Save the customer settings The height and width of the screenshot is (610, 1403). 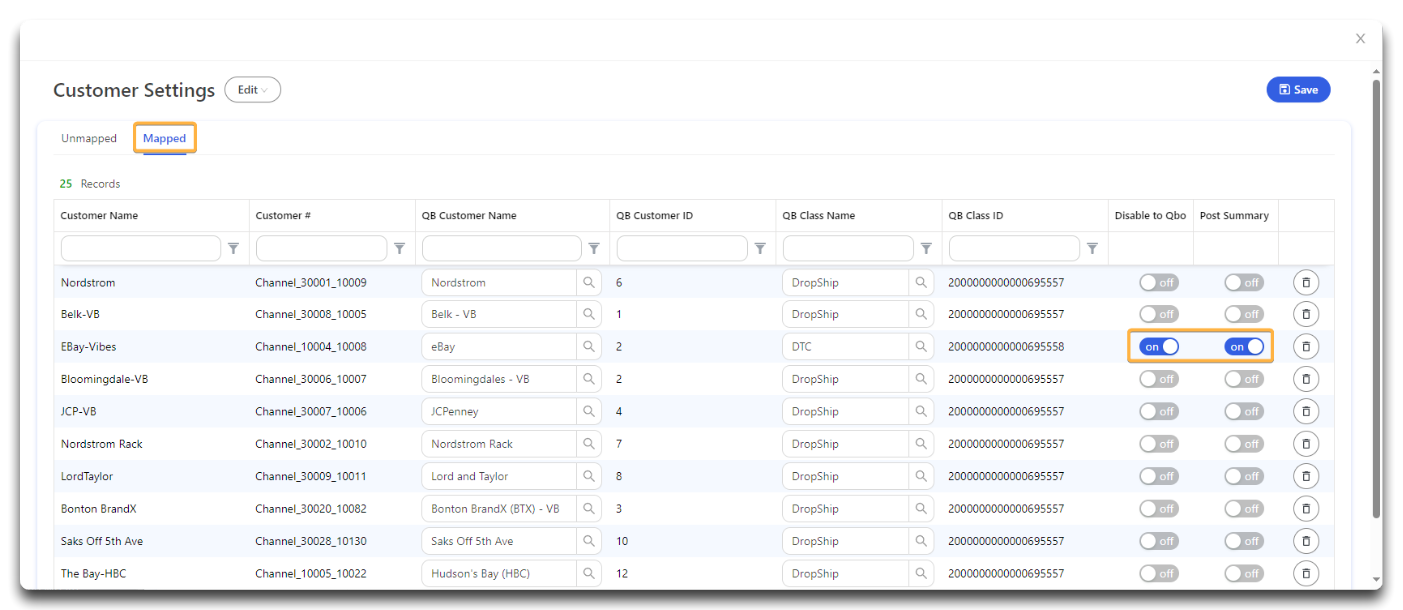pos(1298,90)
